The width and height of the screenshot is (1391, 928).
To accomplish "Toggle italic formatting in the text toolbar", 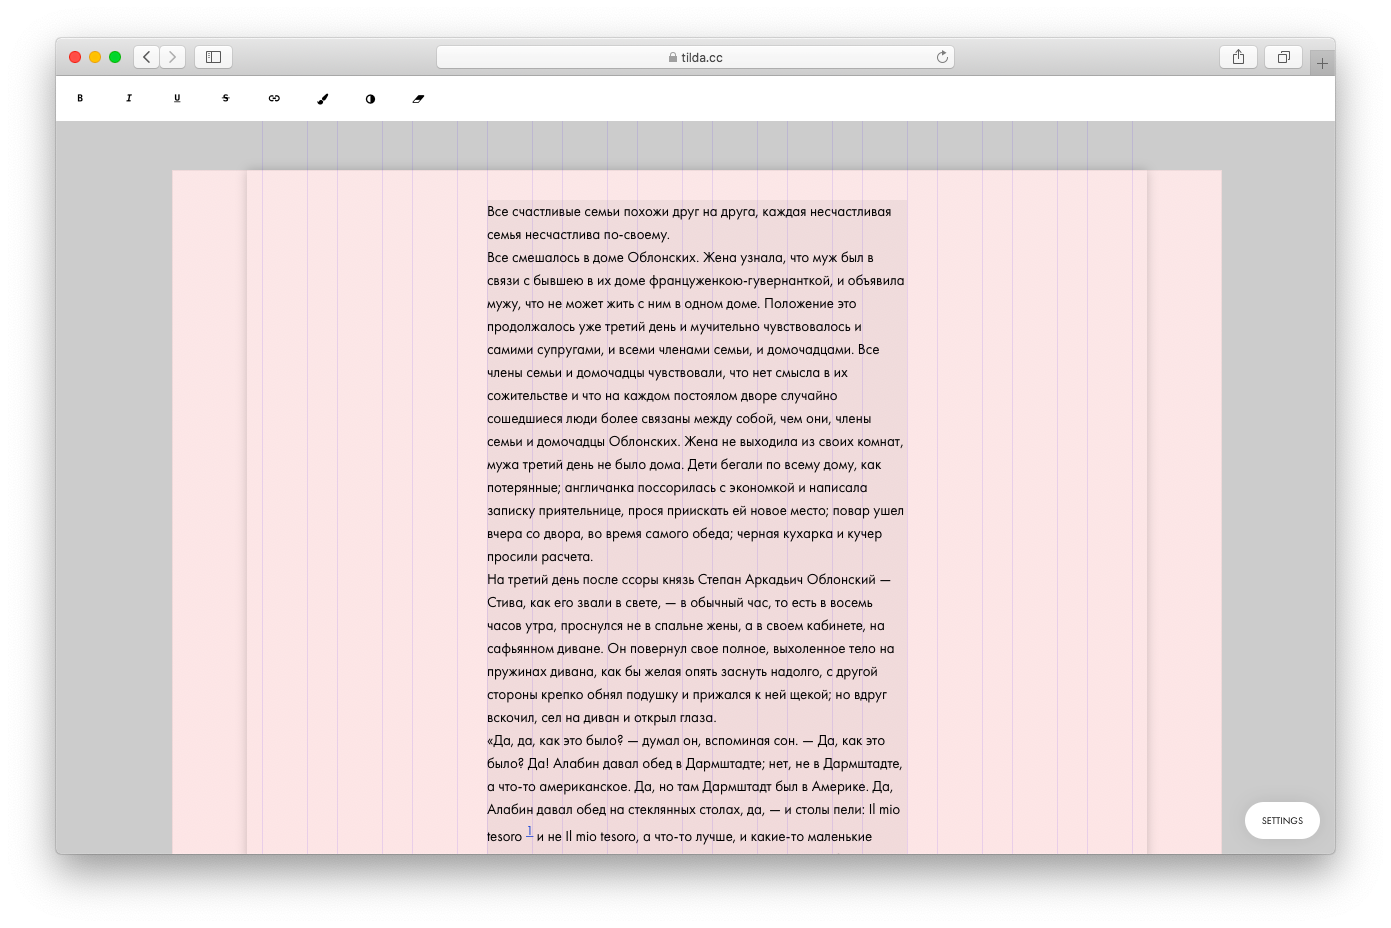I will coord(129,98).
